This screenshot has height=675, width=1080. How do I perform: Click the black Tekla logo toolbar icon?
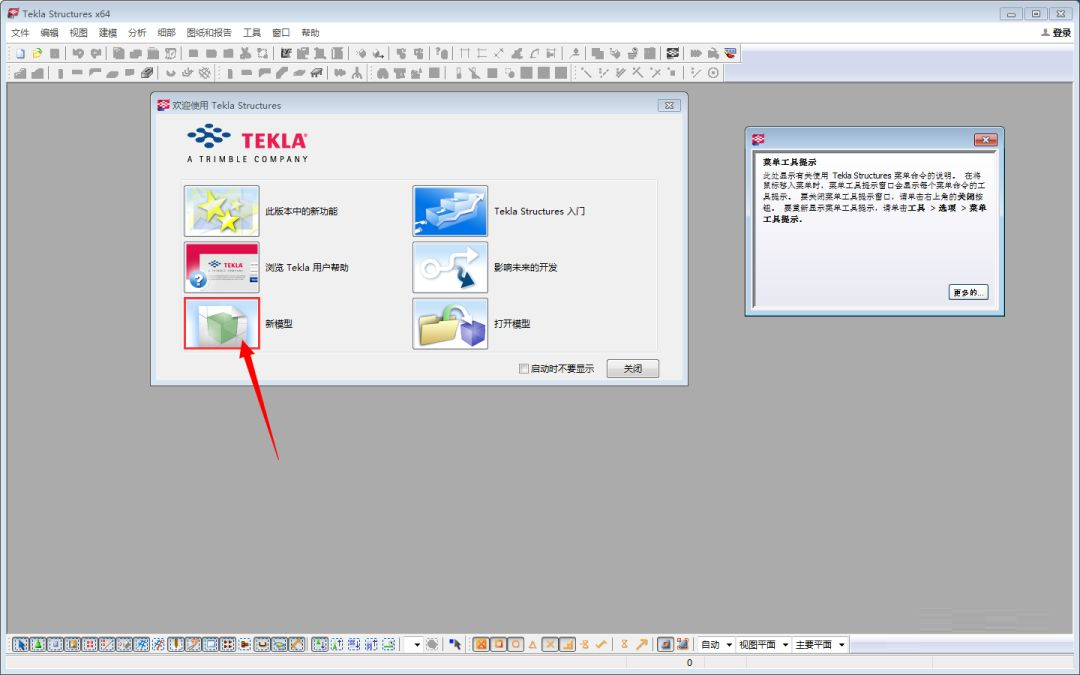click(x=673, y=53)
